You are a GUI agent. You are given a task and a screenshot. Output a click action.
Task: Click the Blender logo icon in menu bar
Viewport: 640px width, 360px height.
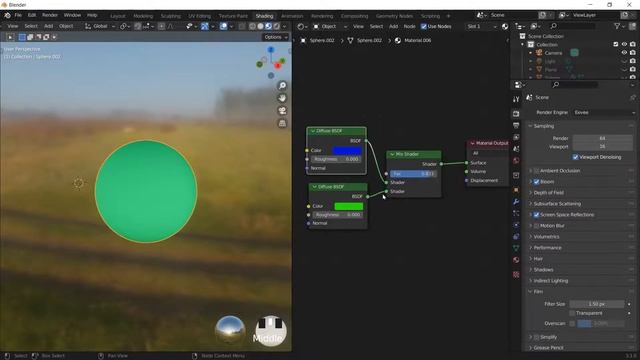click(x=7, y=15)
